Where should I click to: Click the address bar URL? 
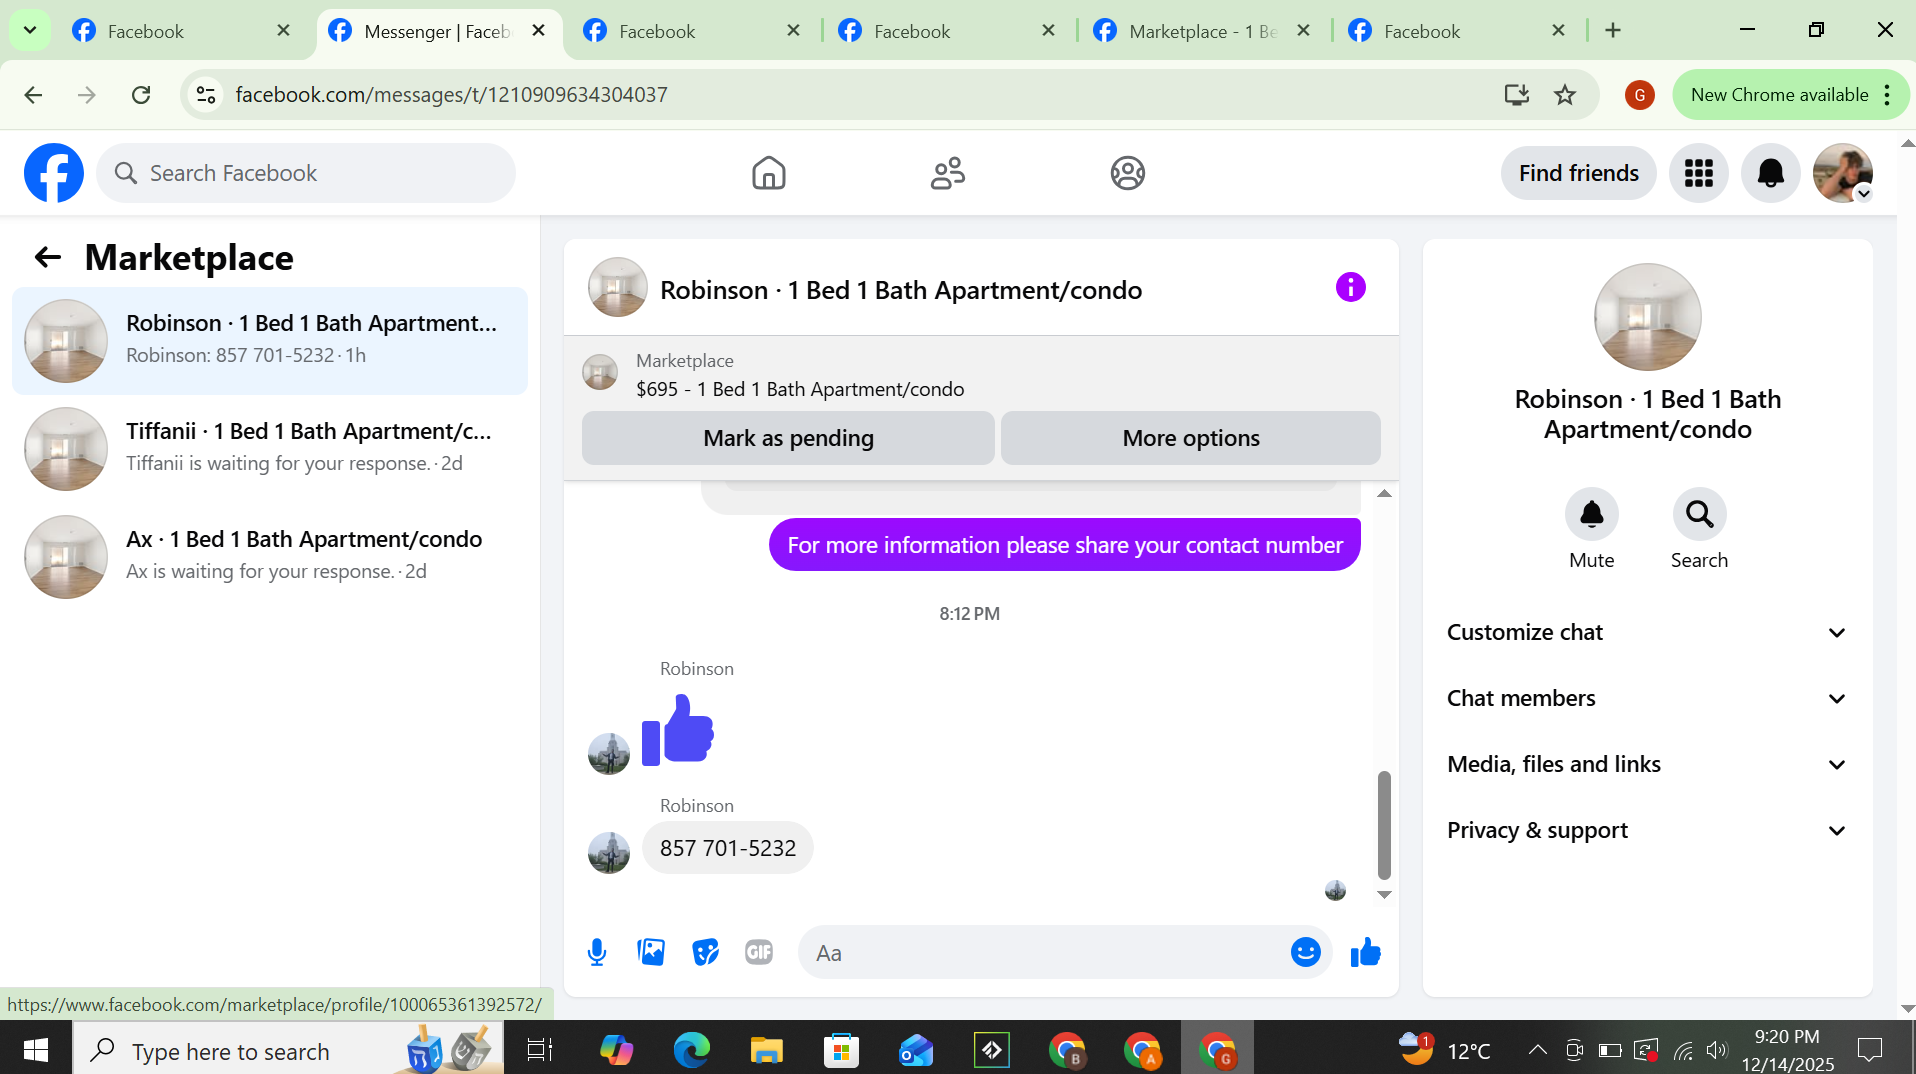pyautogui.click(x=451, y=95)
